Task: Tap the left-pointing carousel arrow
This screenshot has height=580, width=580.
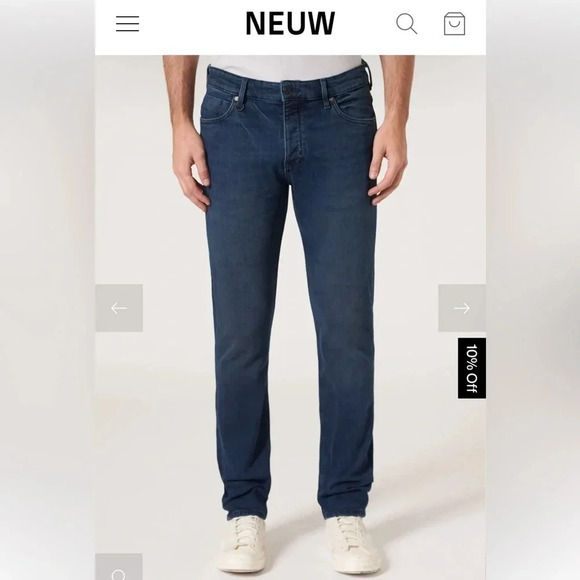Action: point(119,308)
